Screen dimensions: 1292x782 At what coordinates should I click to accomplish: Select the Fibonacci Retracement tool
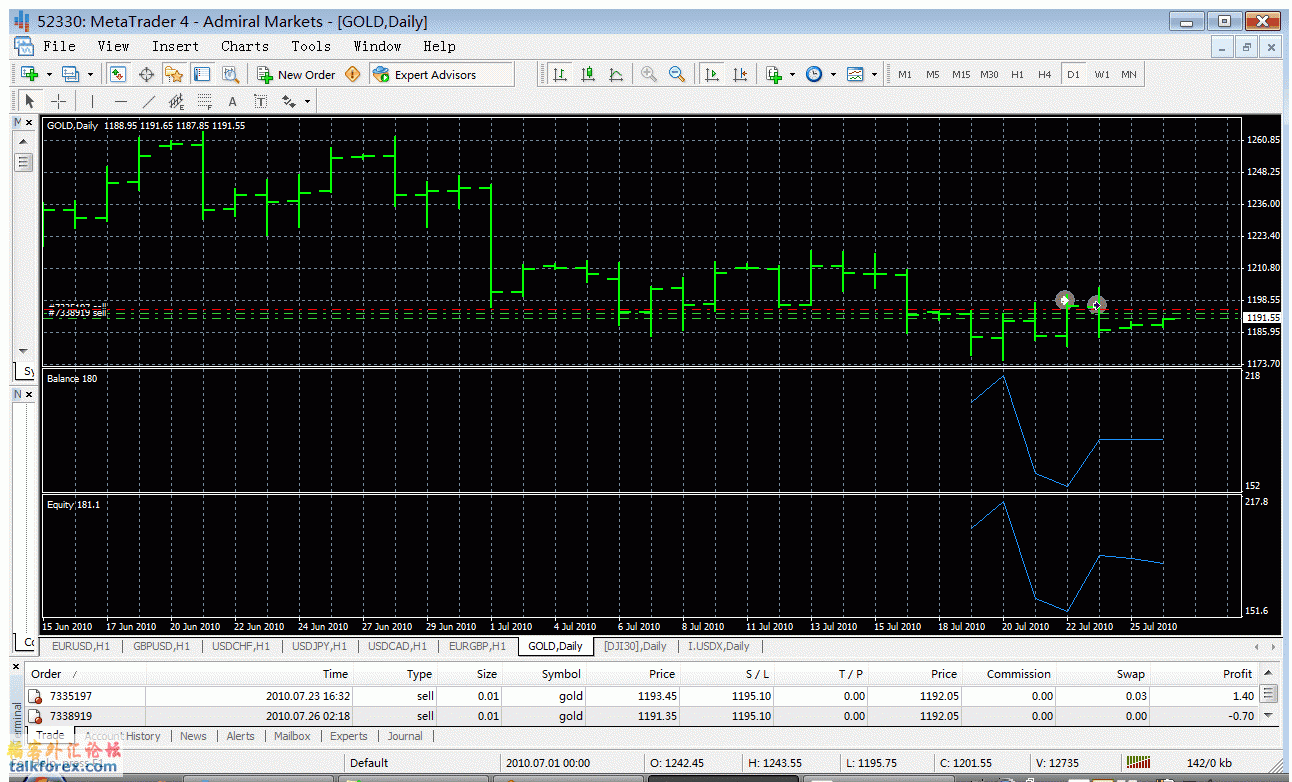coord(205,101)
